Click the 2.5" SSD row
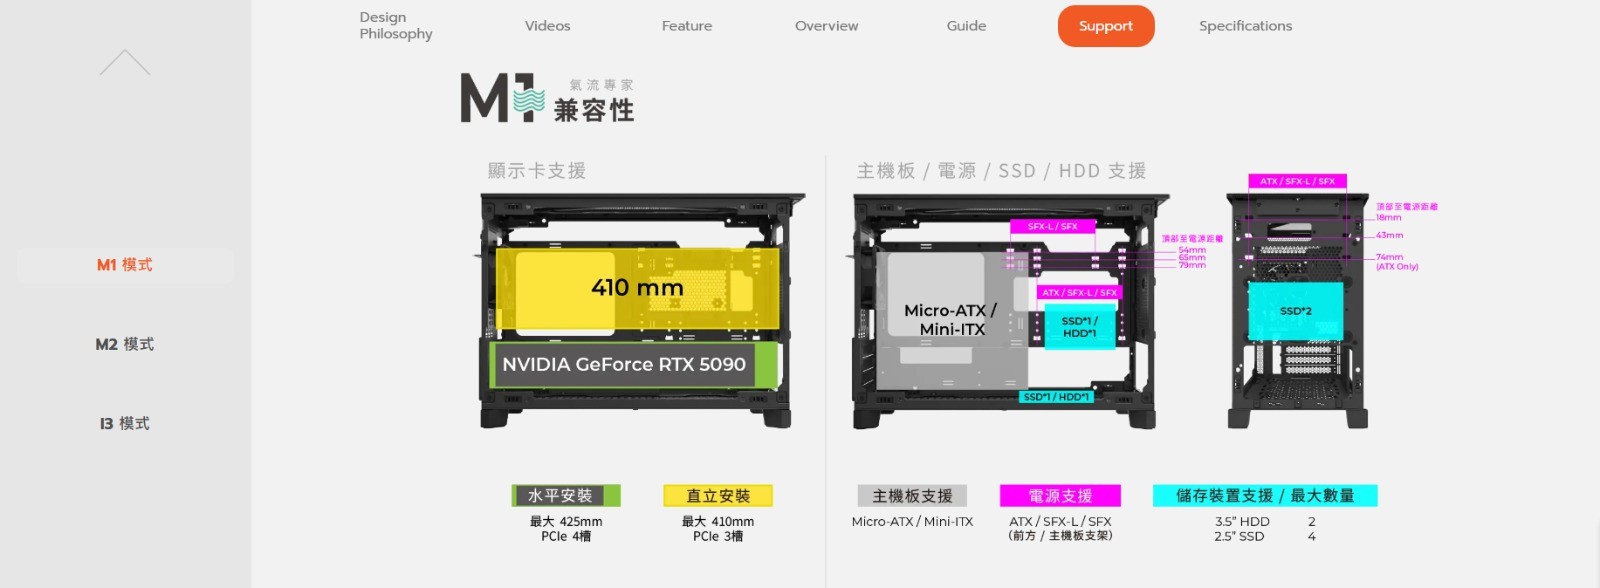Image resolution: width=1600 pixels, height=588 pixels. (1265, 537)
